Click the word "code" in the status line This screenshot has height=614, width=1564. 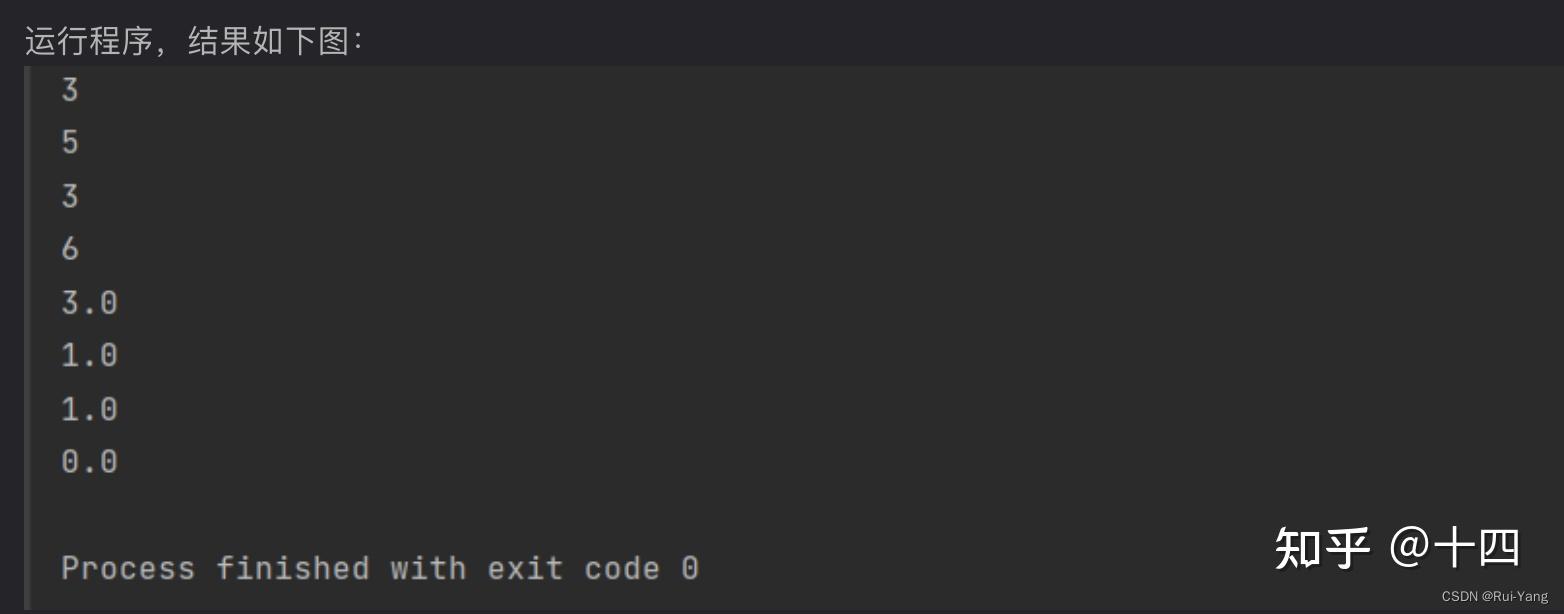pos(622,568)
